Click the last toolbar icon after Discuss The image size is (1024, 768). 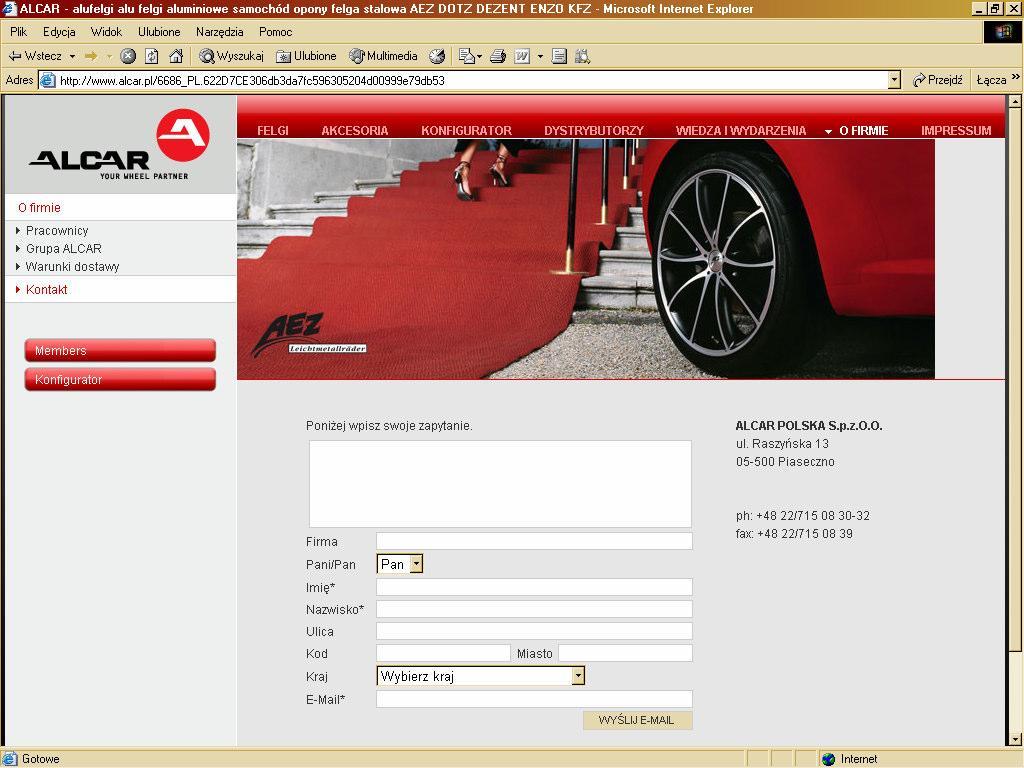point(583,56)
